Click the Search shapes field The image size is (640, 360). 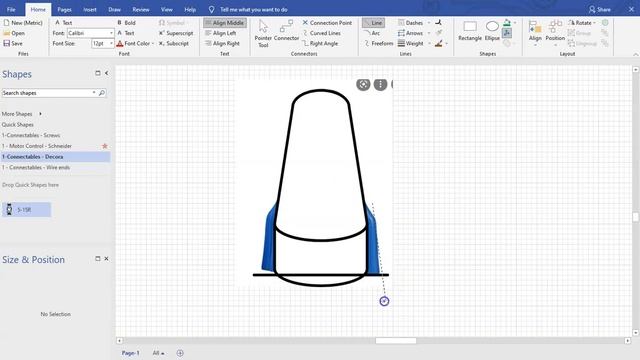click(48, 93)
